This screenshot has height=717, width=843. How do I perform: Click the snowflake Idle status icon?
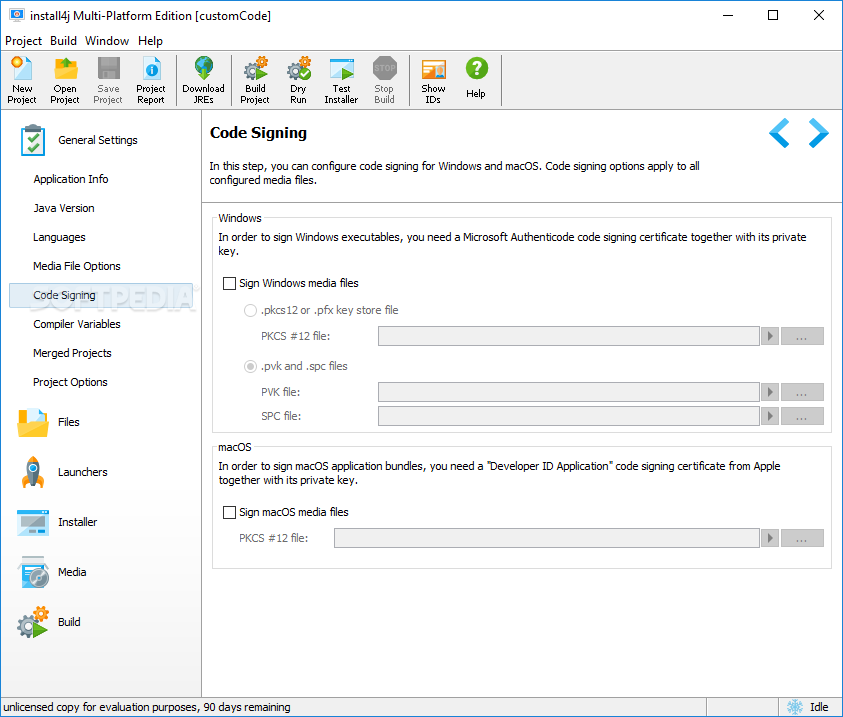click(x=795, y=707)
